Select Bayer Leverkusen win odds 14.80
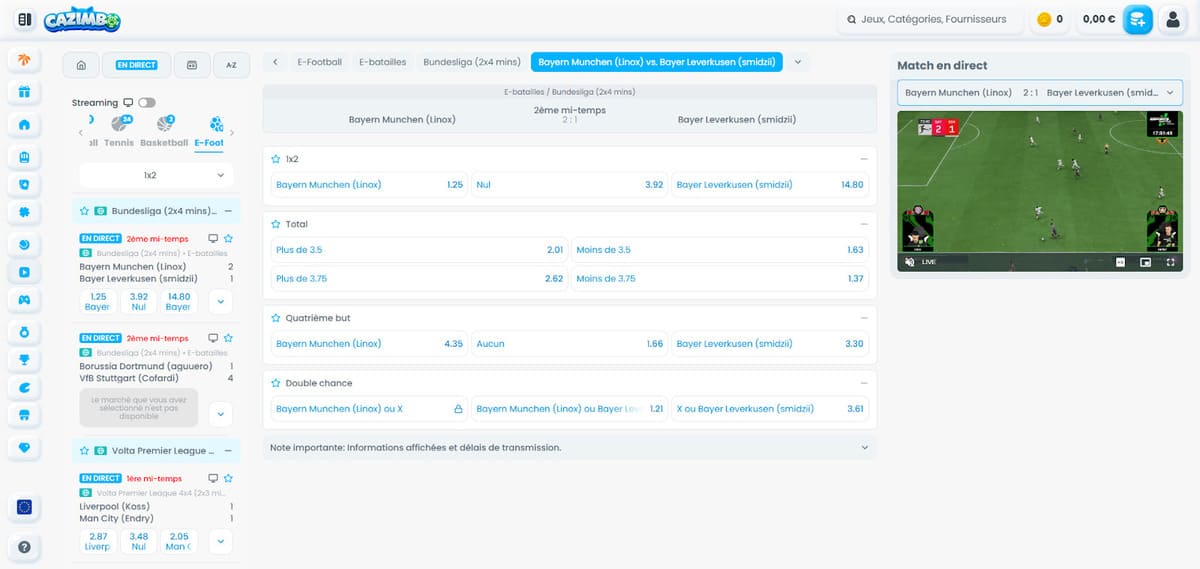 tap(769, 185)
